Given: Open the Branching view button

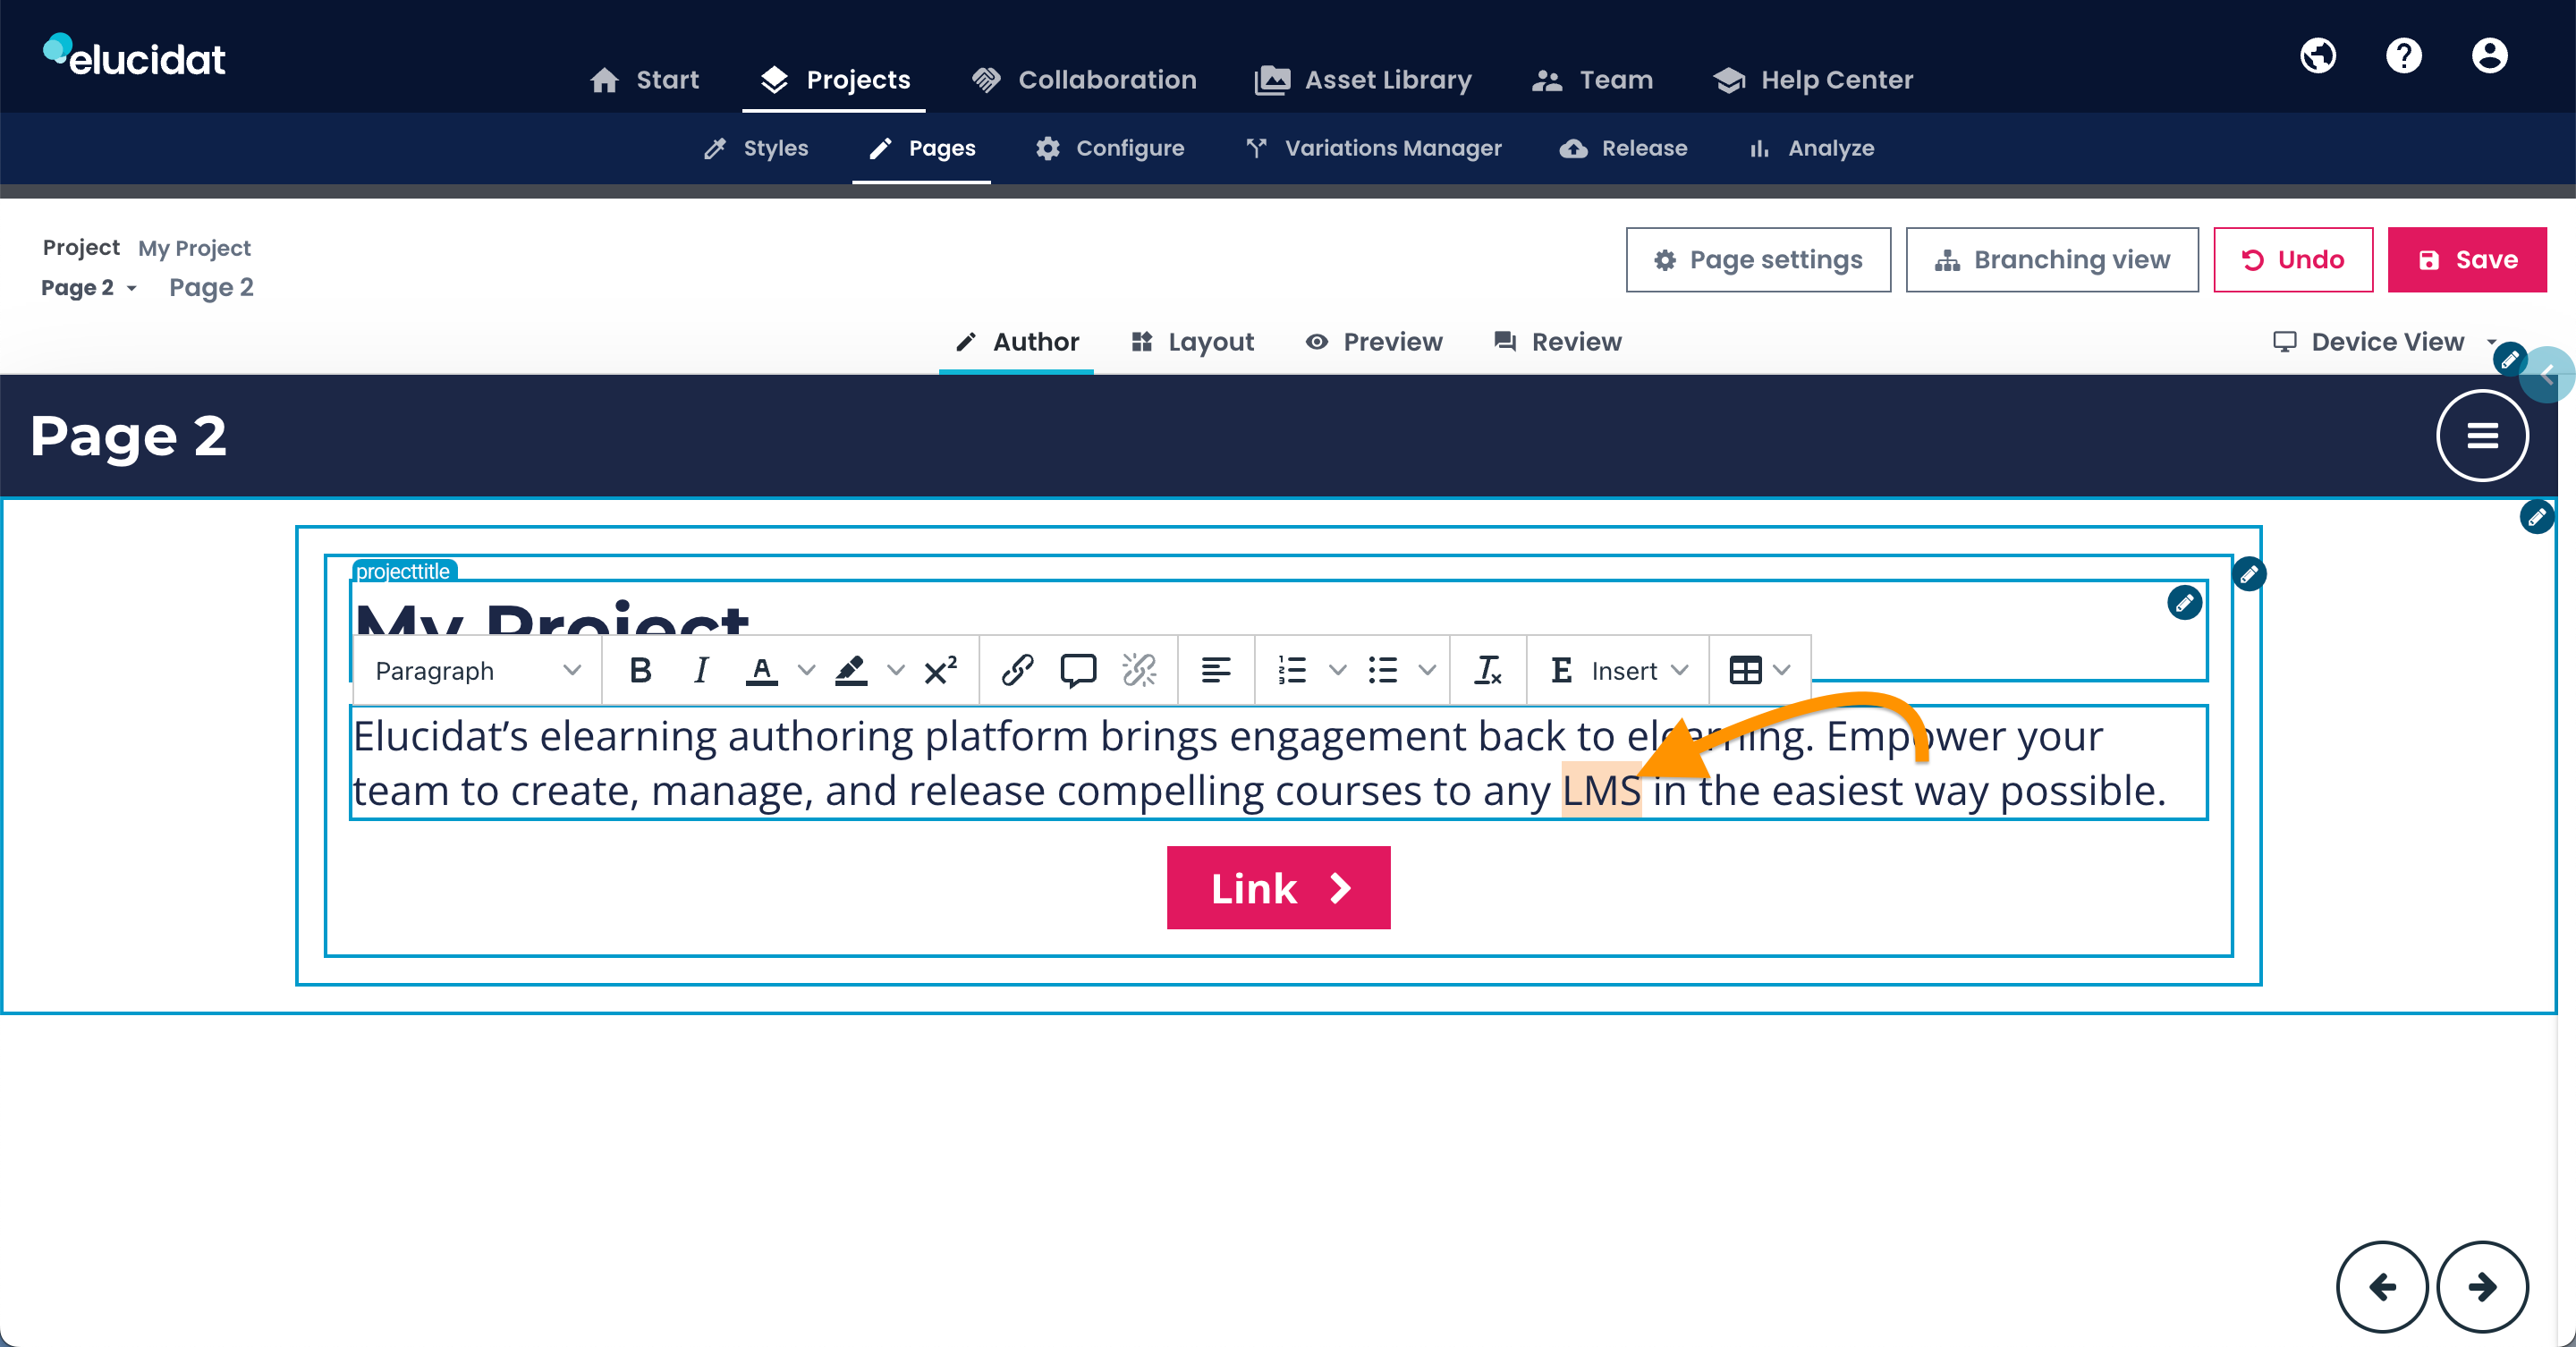Looking at the screenshot, I should pyautogui.click(x=2052, y=260).
